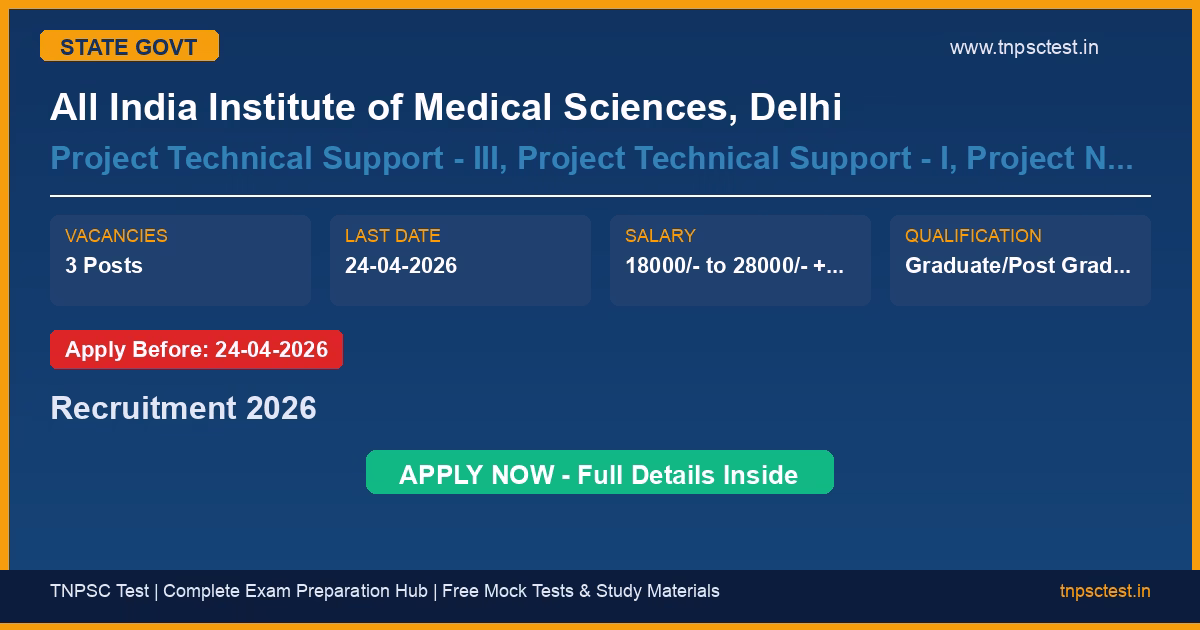Click the QUALIFICATION label

(973, 236)
